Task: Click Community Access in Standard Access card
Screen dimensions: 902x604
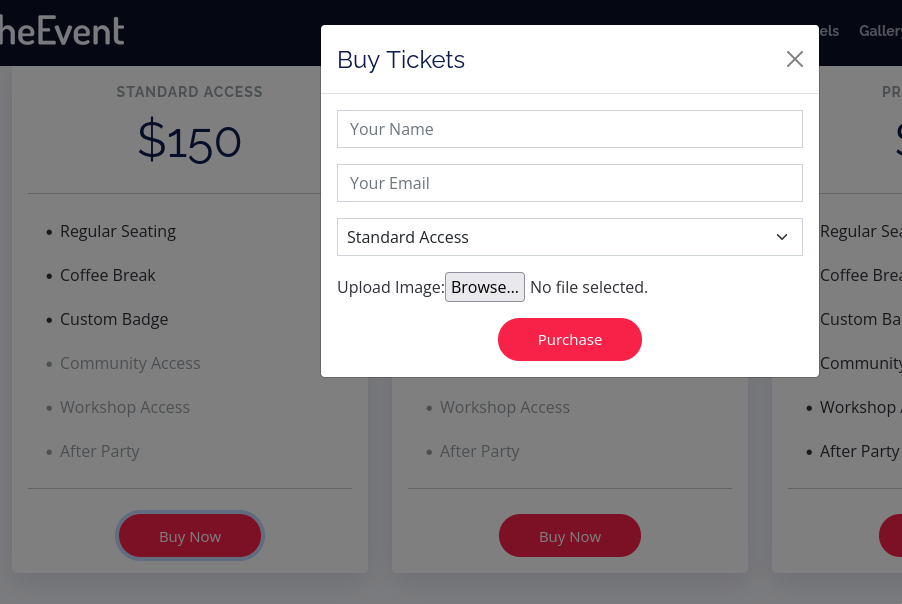Action: coord(130,363)
